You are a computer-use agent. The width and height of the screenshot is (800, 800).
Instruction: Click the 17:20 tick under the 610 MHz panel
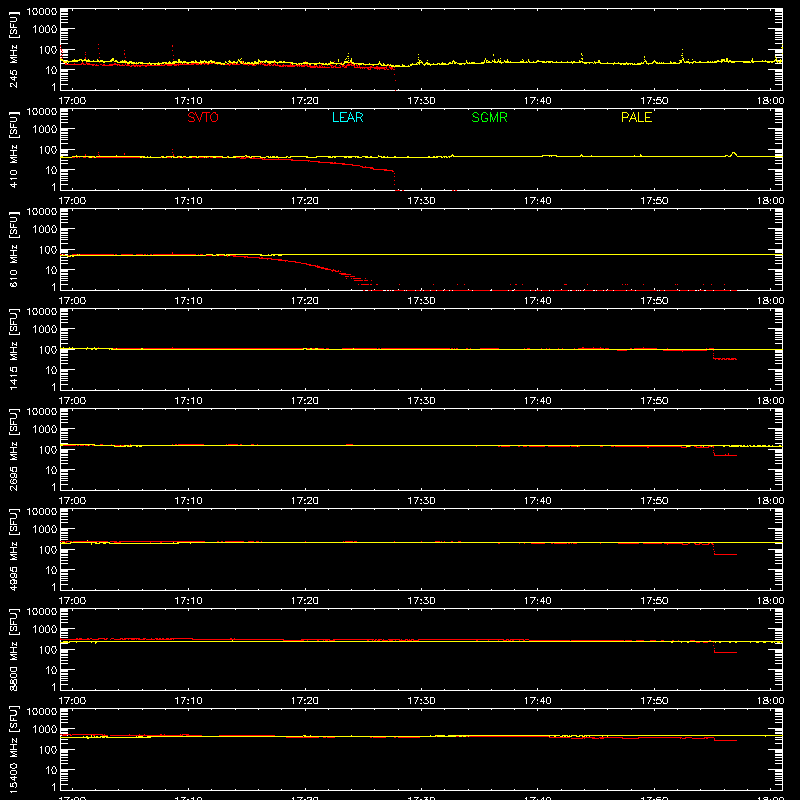(305, 301)
